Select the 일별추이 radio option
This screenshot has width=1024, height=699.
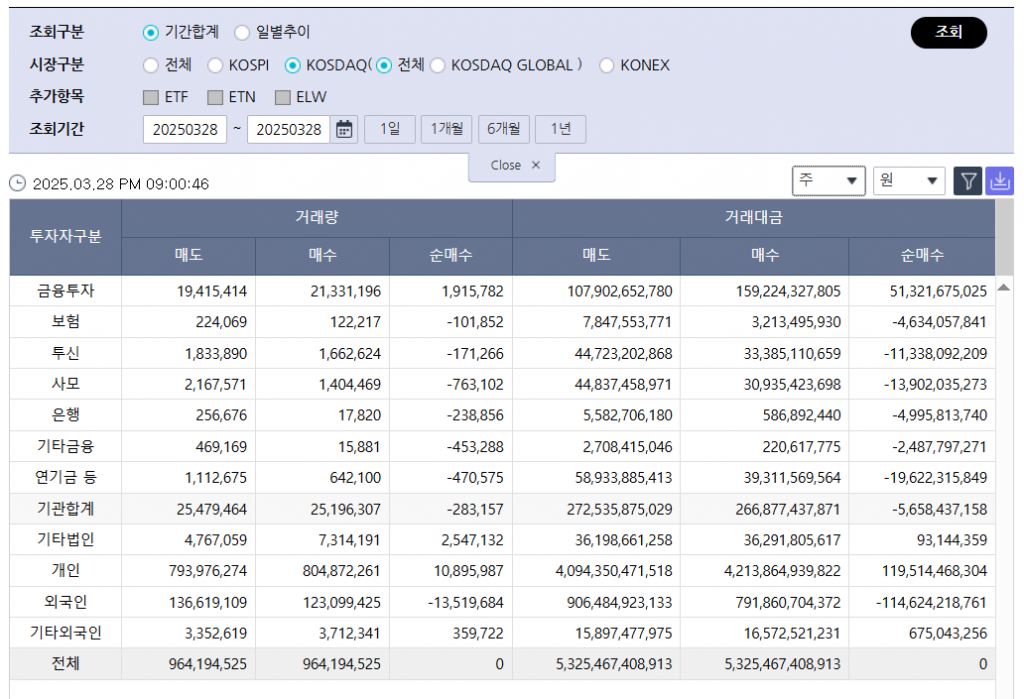242,33
